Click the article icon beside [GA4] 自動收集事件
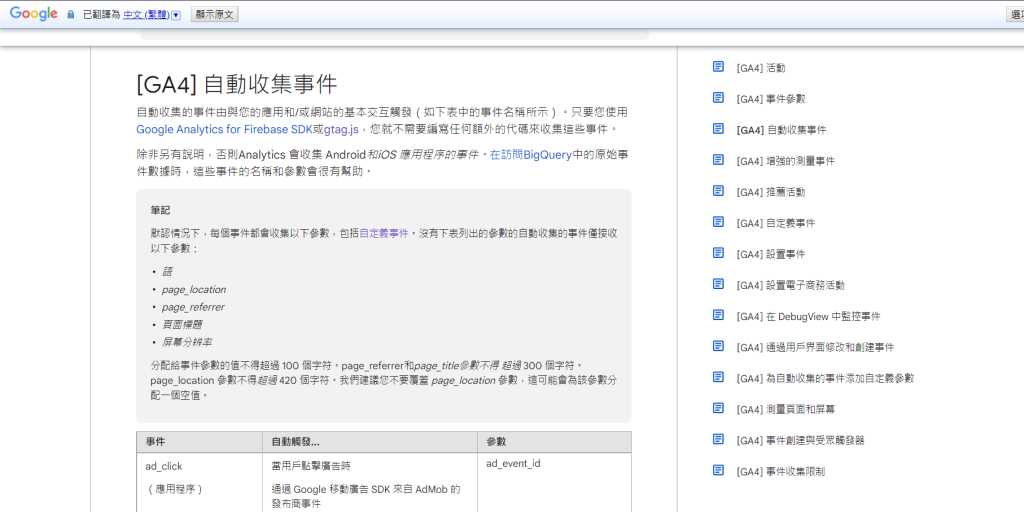 click(718, 129)
